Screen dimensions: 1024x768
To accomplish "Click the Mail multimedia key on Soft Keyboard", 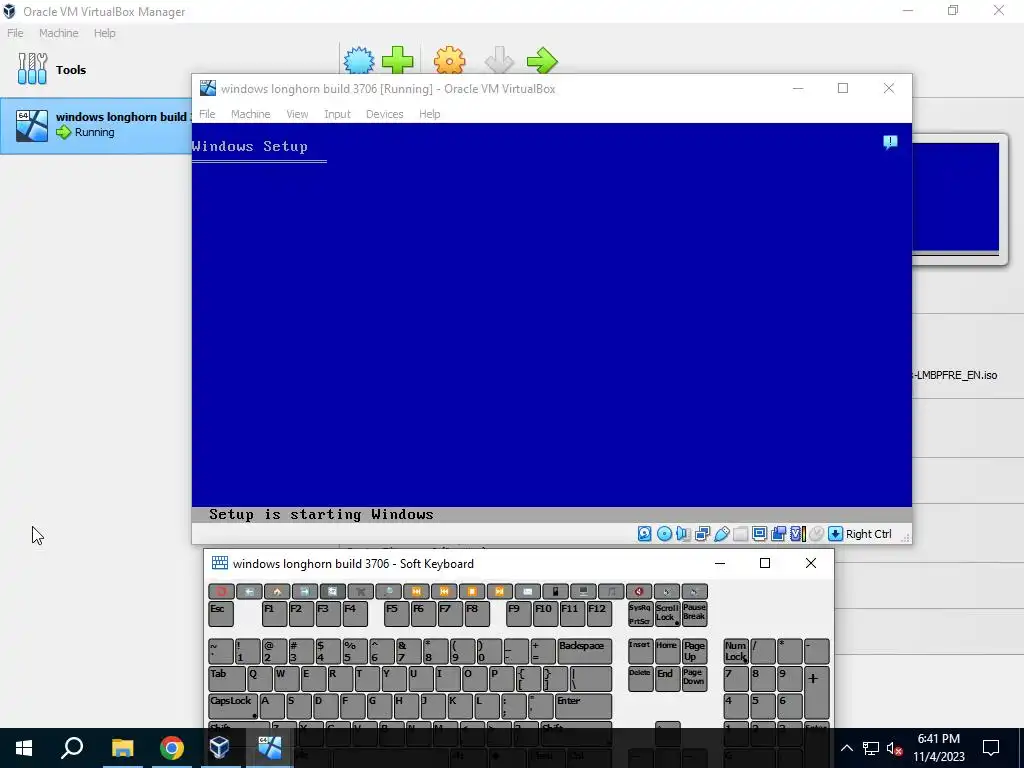I will (528, 592).
